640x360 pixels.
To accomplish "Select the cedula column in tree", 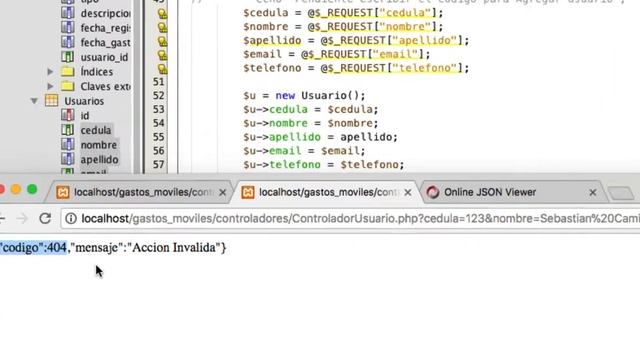I will pyautogui.click(x=96, y=130).
